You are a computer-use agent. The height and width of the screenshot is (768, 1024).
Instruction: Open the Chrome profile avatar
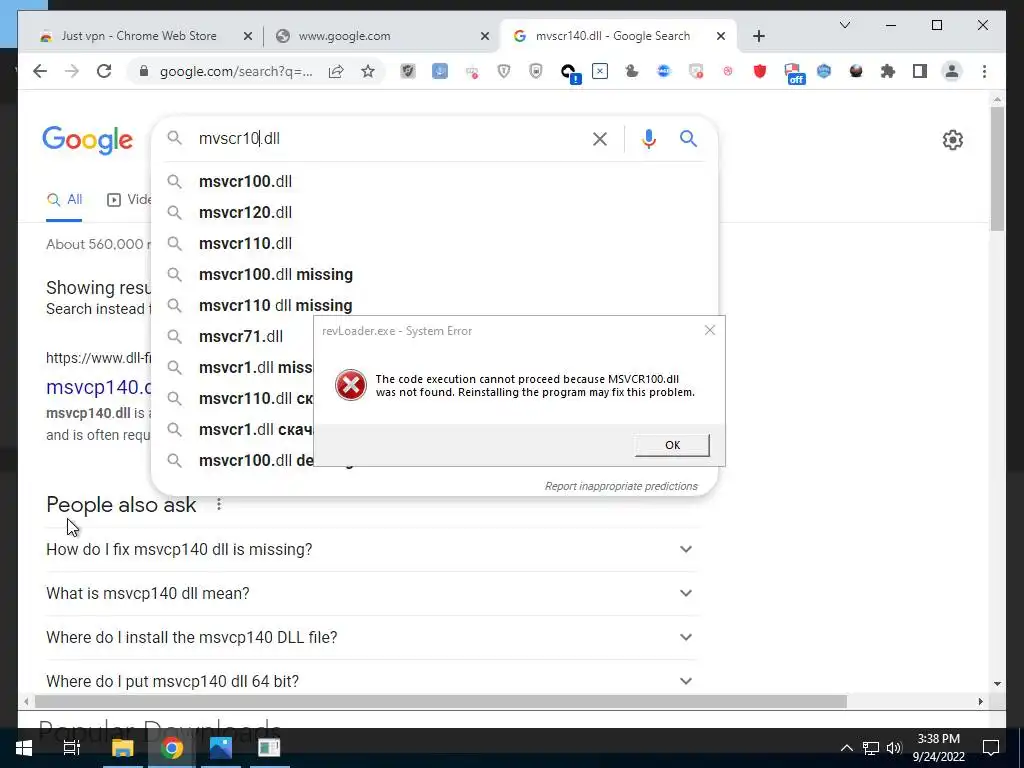click(x=952, y=71)
